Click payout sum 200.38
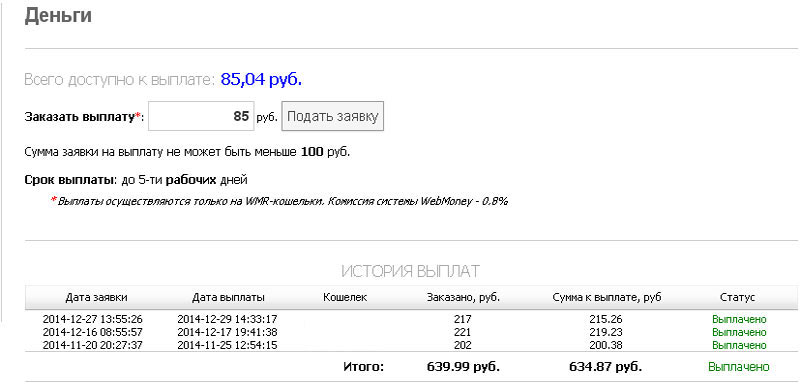 click(605, 345)
